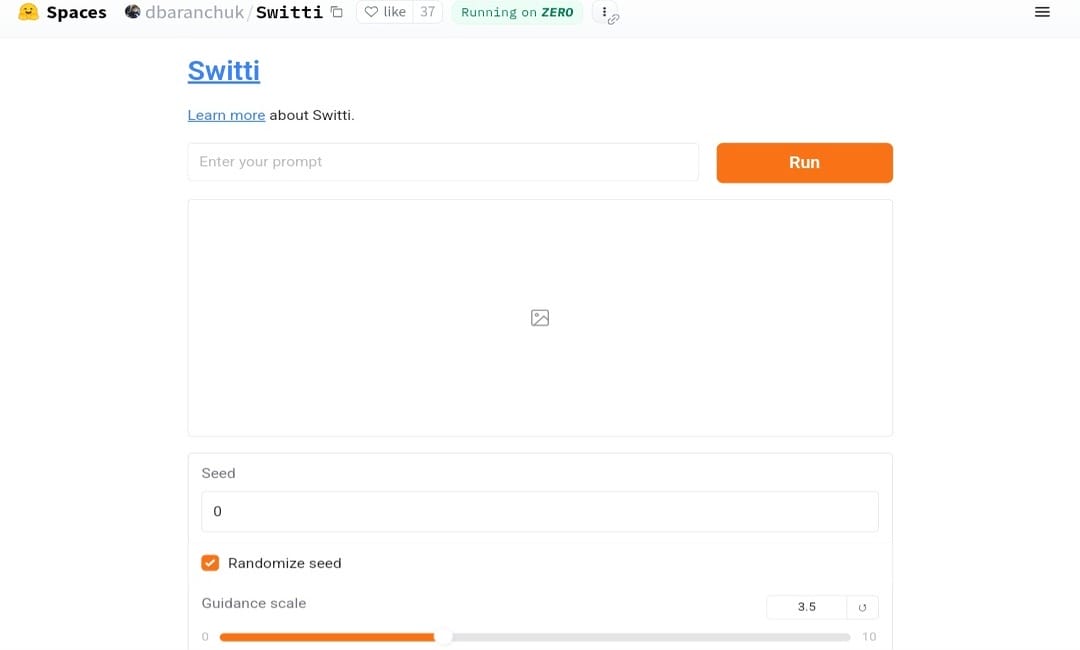Click the Hugging Face logo icon
This screenshot has height=650, width=1080.
pyautogui.click(x=28, y=12)
